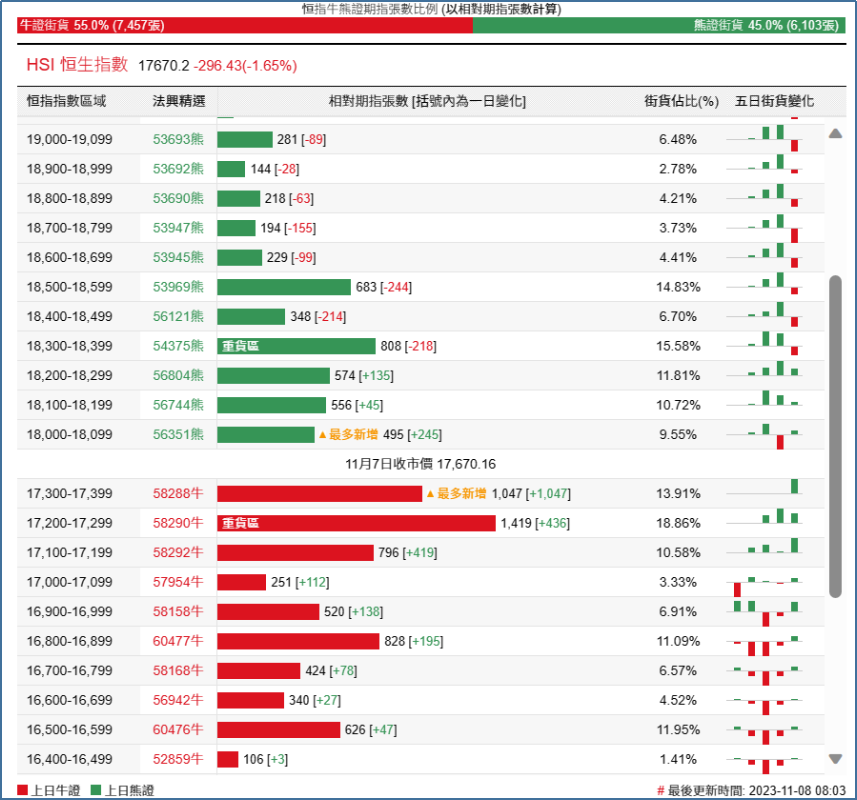
Task: Open the 53693熊 certificate link
Action: [x=178, y=139]
